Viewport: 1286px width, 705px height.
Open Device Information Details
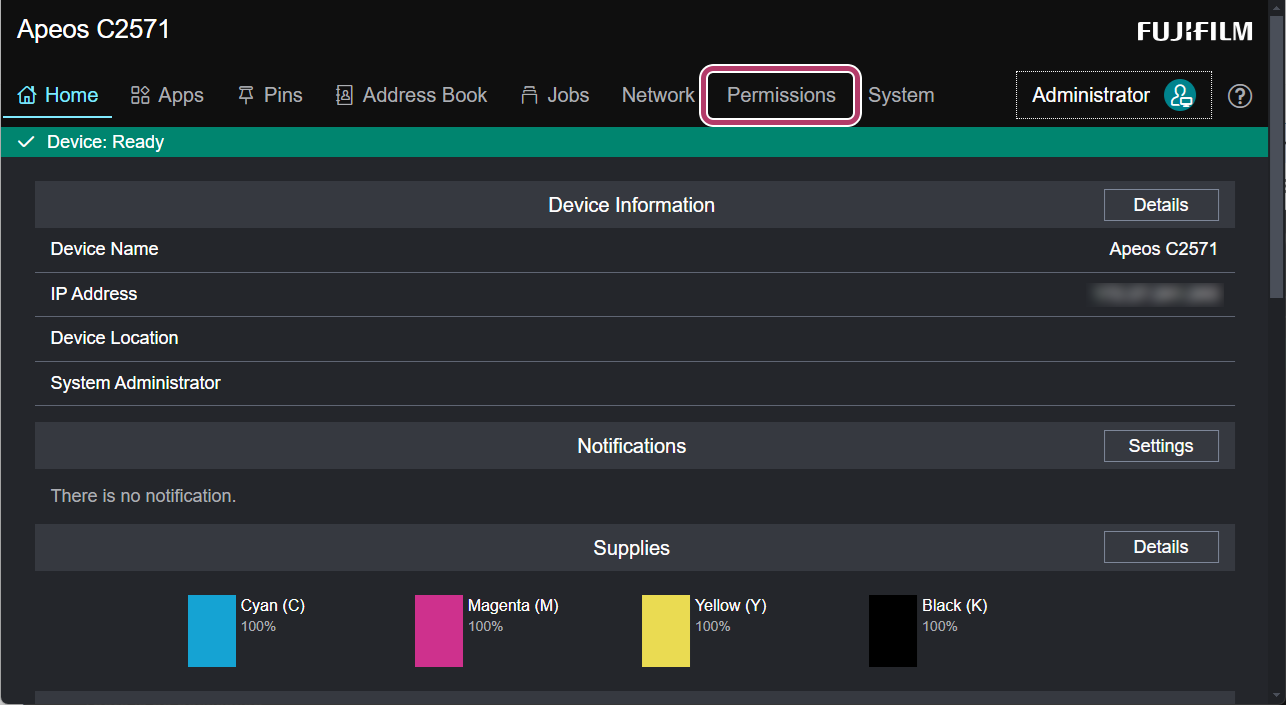(1161, 205)
